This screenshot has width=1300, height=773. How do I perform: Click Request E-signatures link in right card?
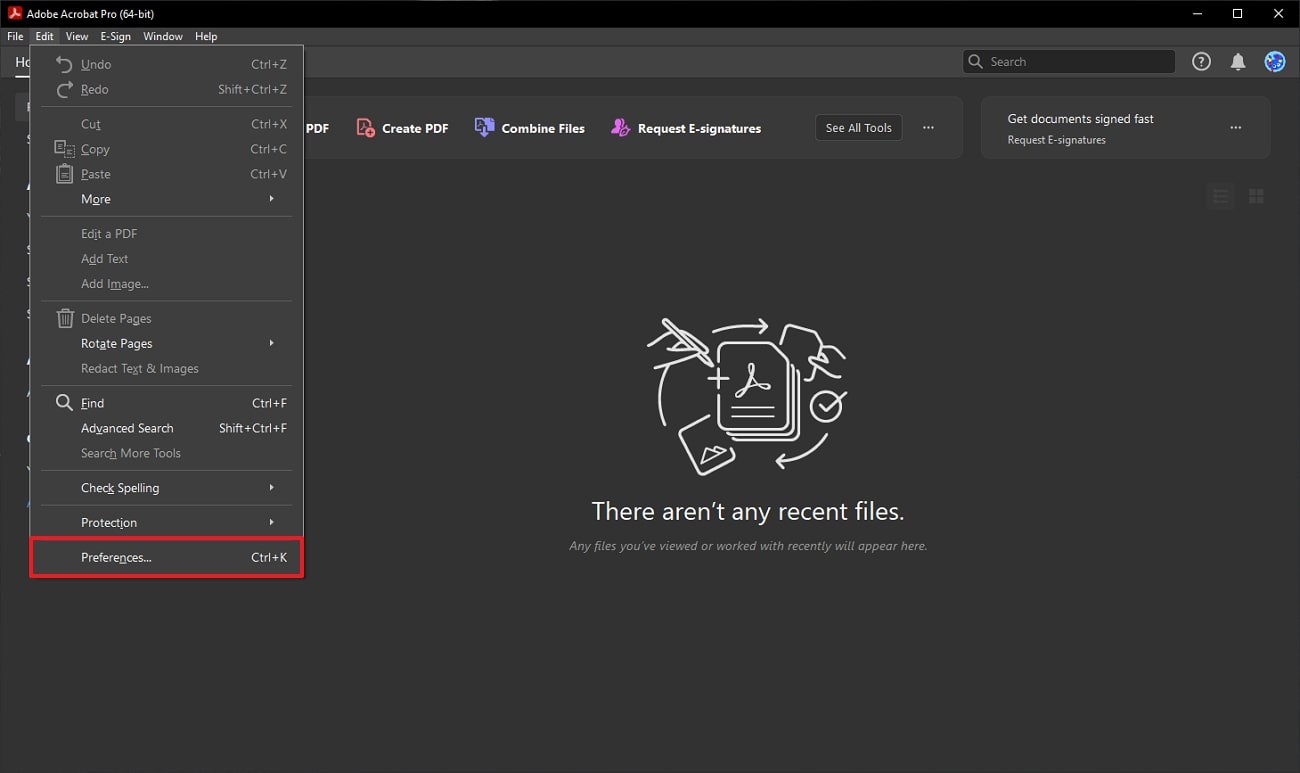(1056, 140)
